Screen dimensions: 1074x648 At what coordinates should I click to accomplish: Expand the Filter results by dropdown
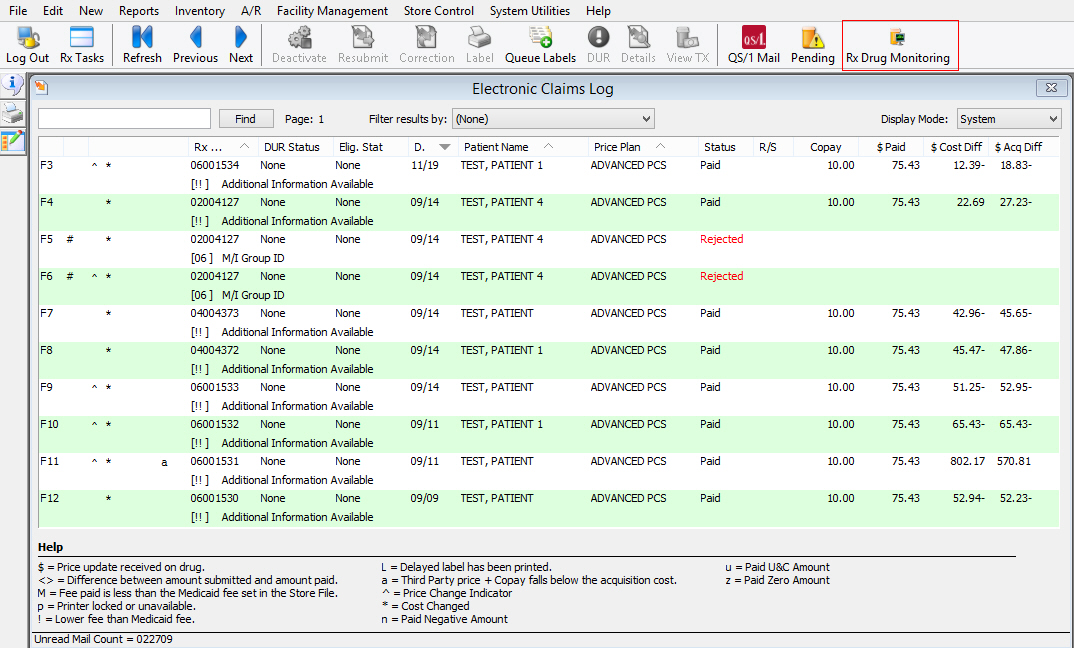[x=553, y=119]
